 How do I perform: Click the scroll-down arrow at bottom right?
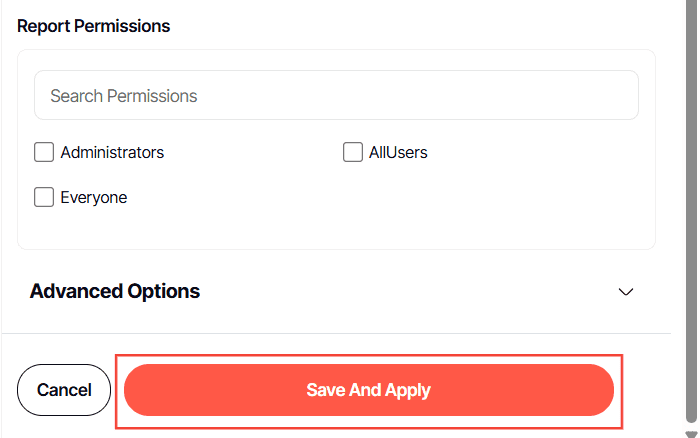pyautogui.click(x=690, y=433)
